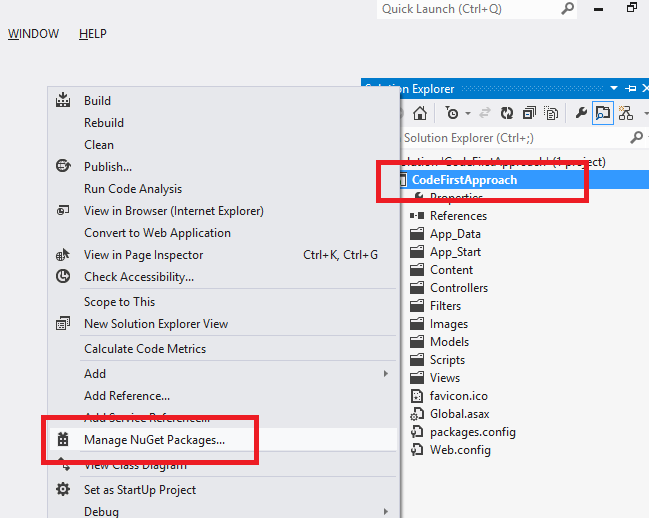The image size is (649, 518).
Task: Select the Controllers folder in the tree
Action: tap(459, 288)
